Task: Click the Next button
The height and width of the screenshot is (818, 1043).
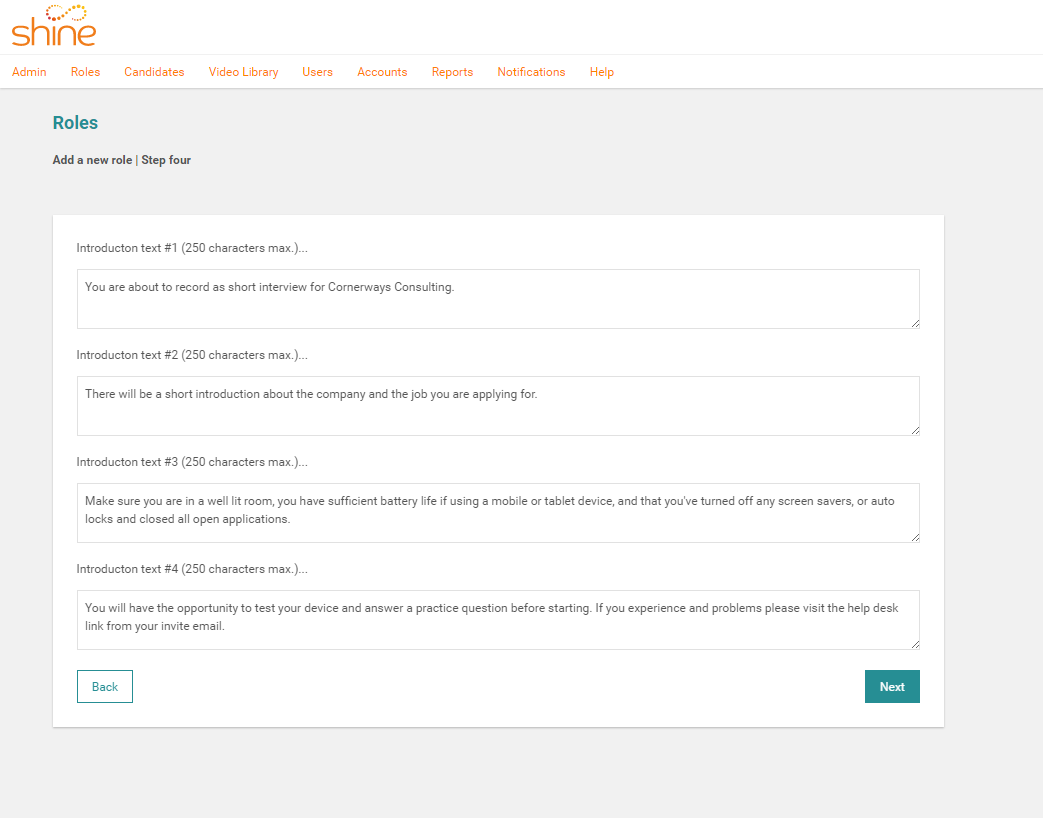Action: [891, 687]
